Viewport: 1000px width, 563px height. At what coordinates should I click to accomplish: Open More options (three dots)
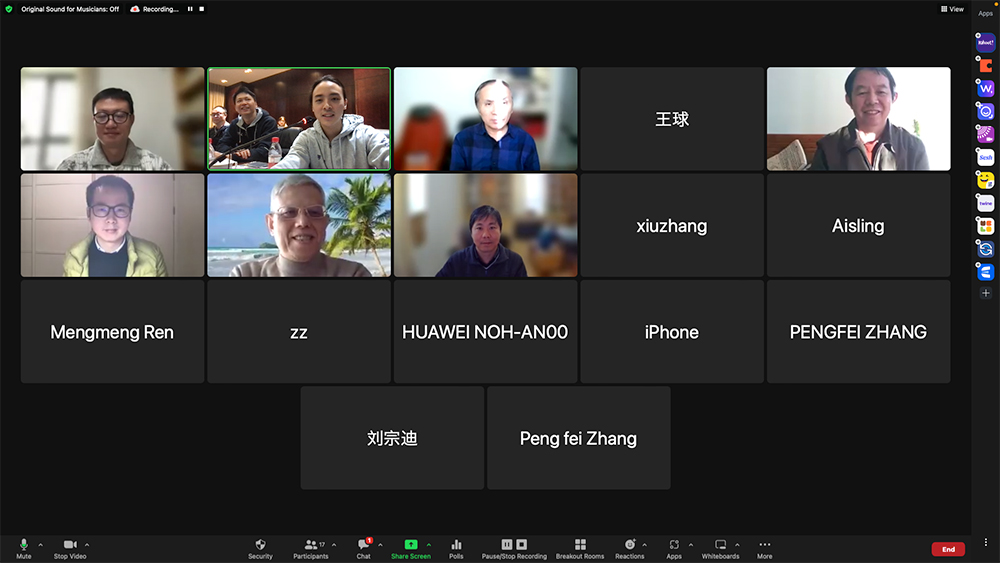click(765, 548)
